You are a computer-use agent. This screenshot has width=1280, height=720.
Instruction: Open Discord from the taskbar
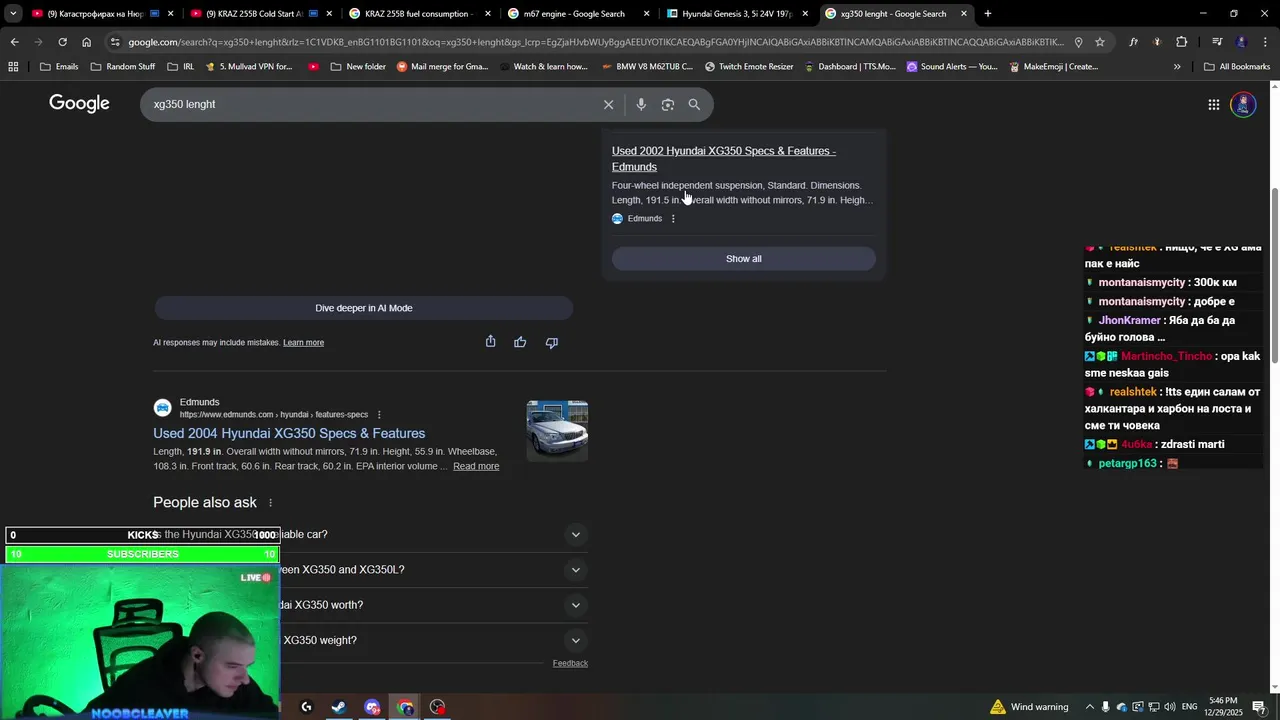pos(372,707)
